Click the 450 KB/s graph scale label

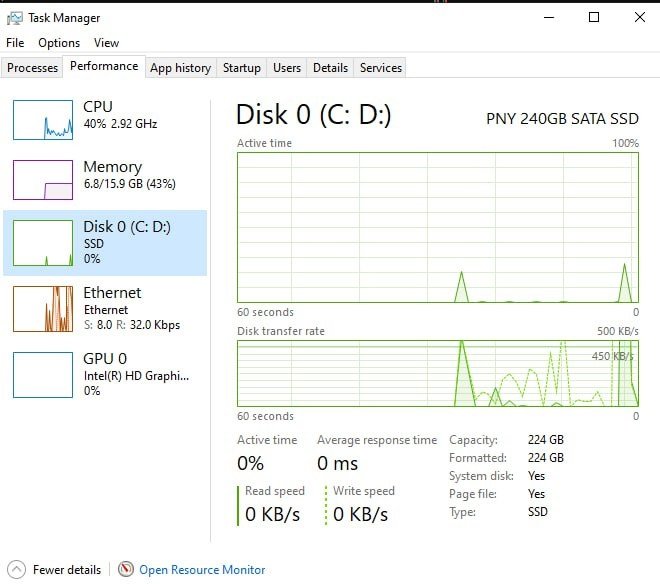pos(612,356)
